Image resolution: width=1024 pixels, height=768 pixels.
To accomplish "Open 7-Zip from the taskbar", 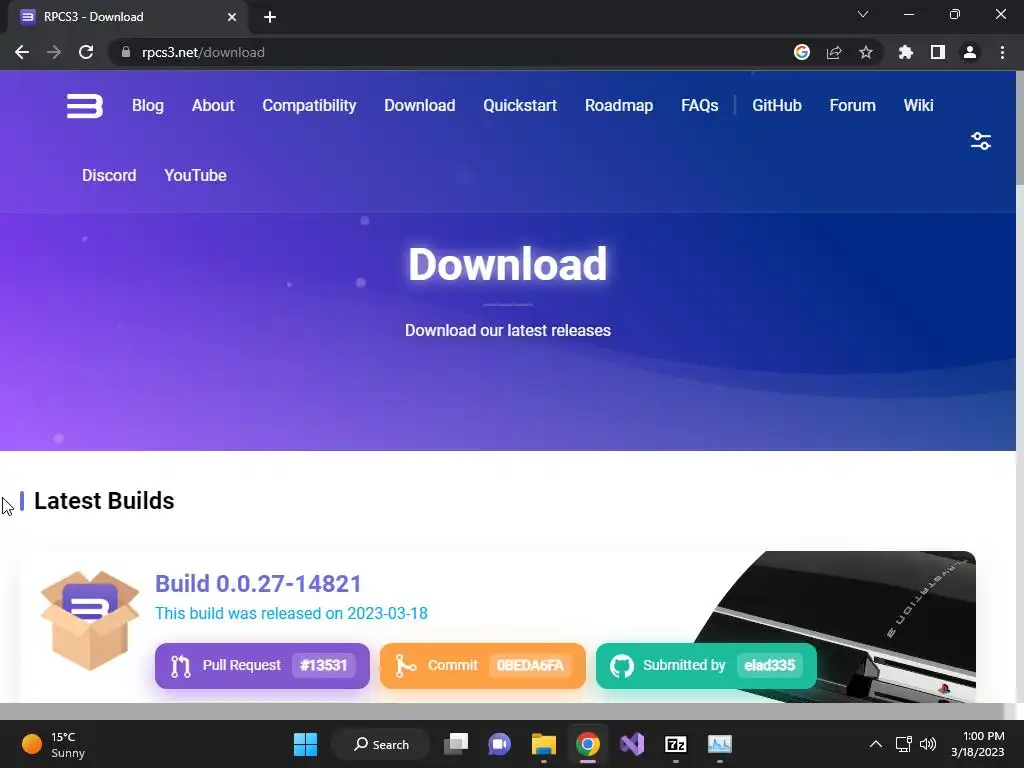I will click(x=676, y=744).
